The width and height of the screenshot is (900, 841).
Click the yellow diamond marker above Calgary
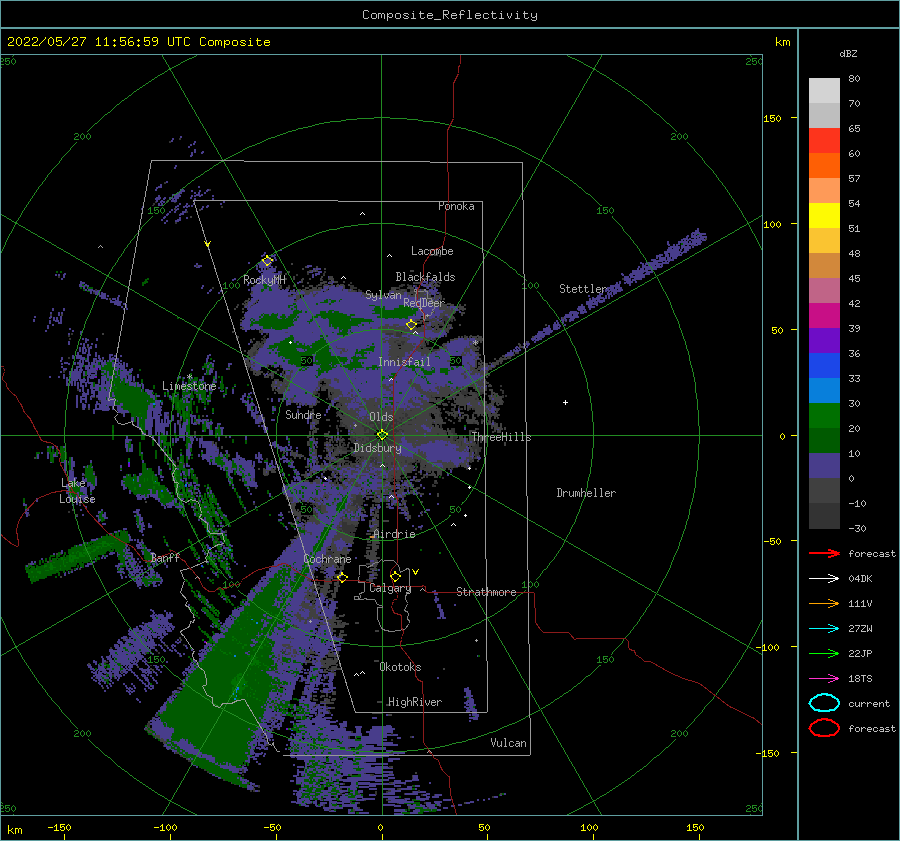click(395, 576)
